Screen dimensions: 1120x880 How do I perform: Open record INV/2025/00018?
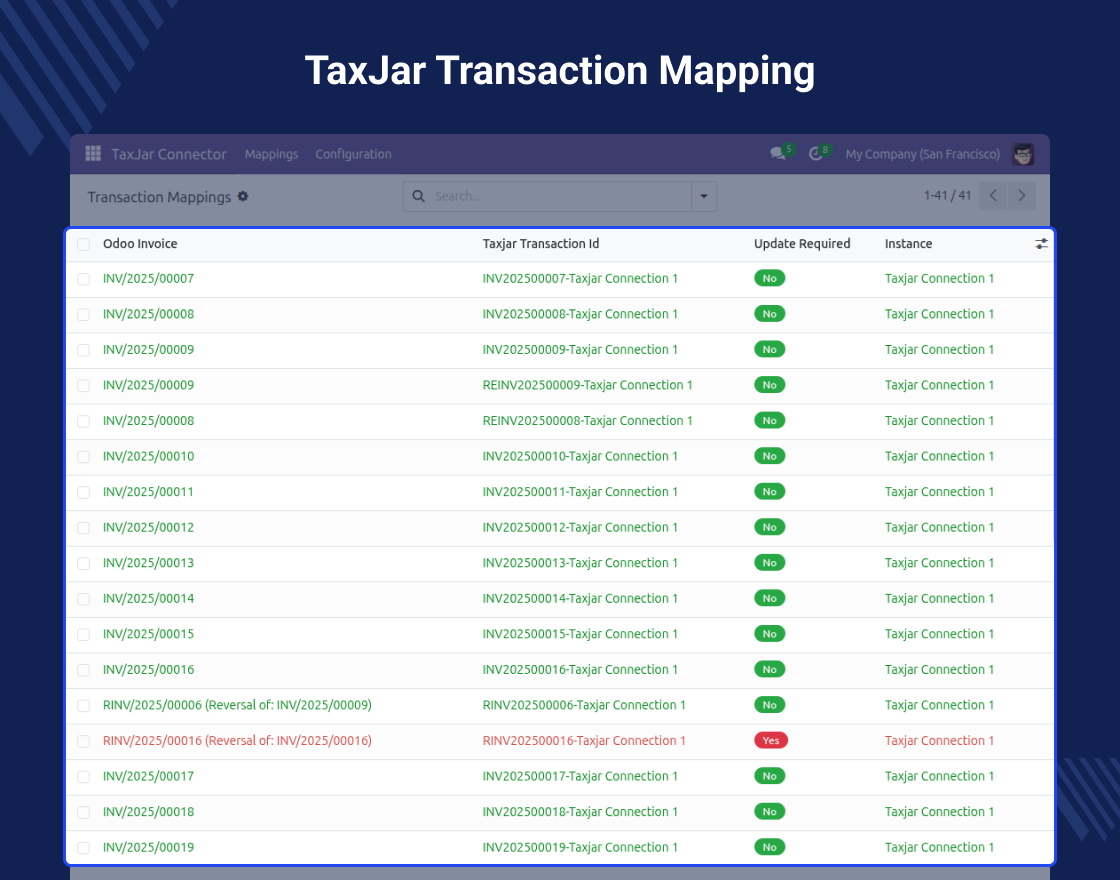tap(149, 811)
